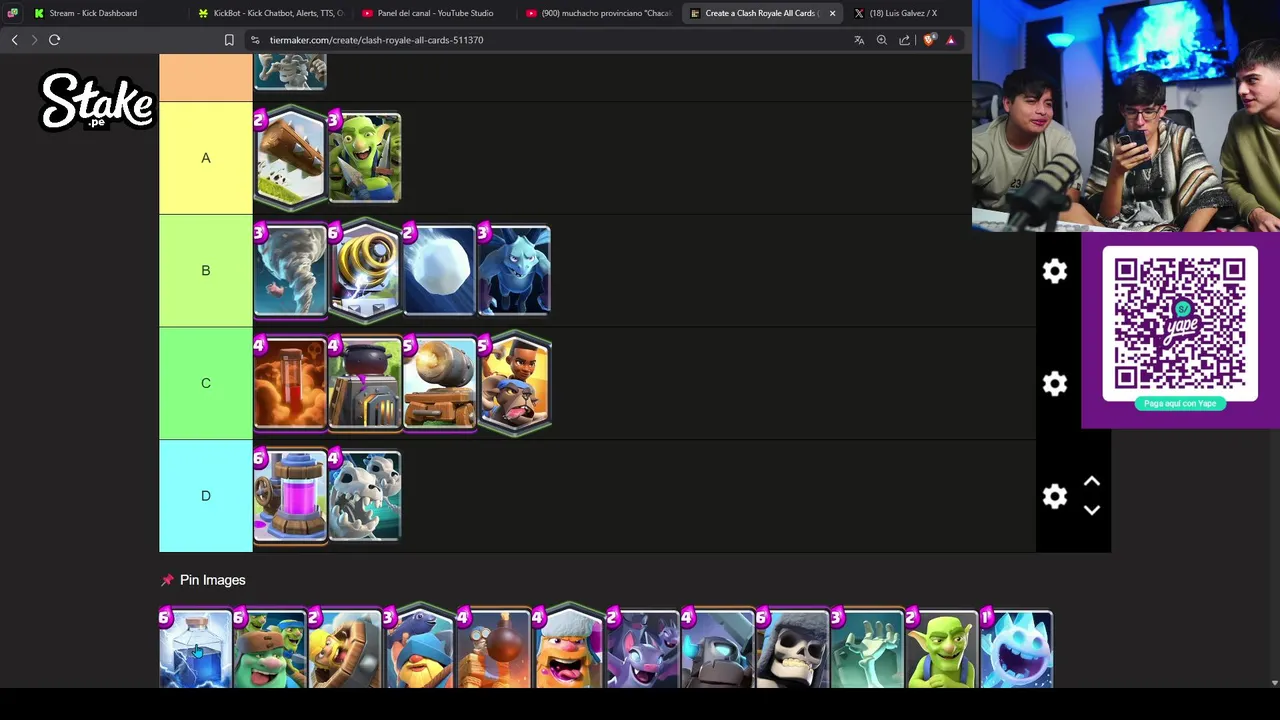The height and width of the screenshot is (720, 1280).
Task: Switch to Luis Galvez X tab
Action: click(903, 13)
